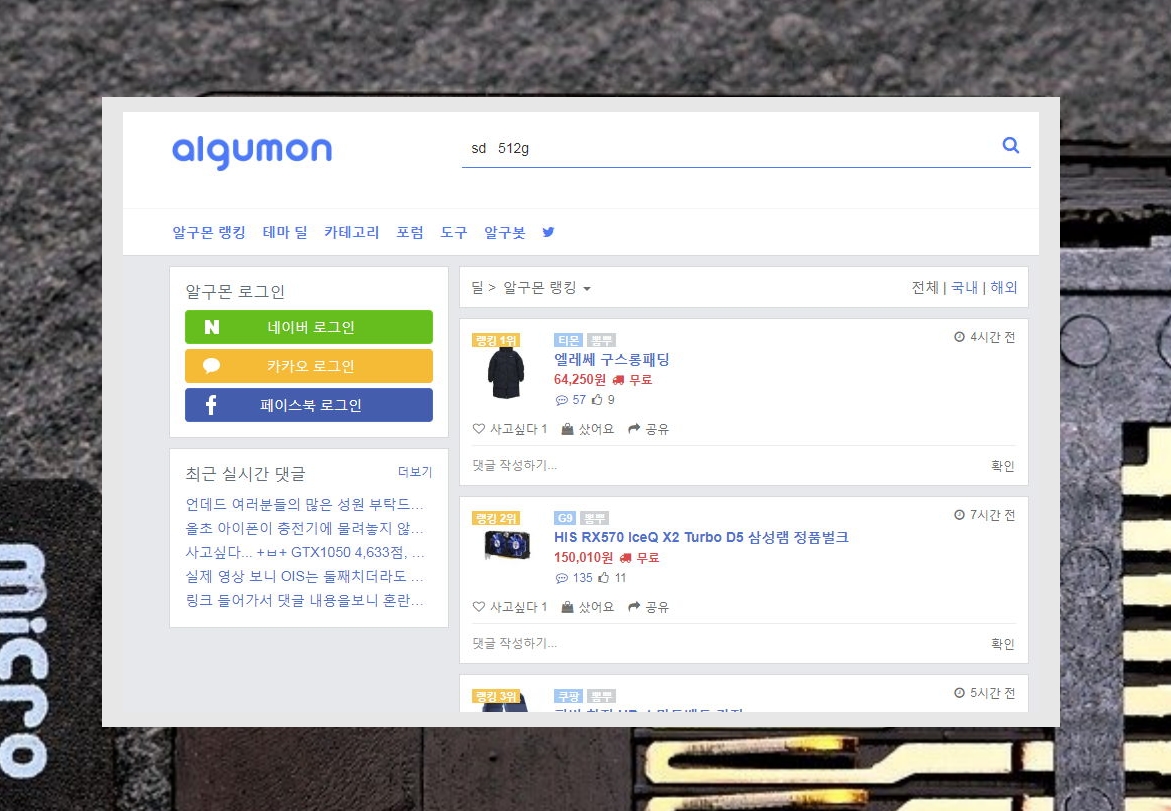Screen dimensions: 1171x811
Task: Open comment starting with 언데드 여러분들의
Action: tap(305, 504)
